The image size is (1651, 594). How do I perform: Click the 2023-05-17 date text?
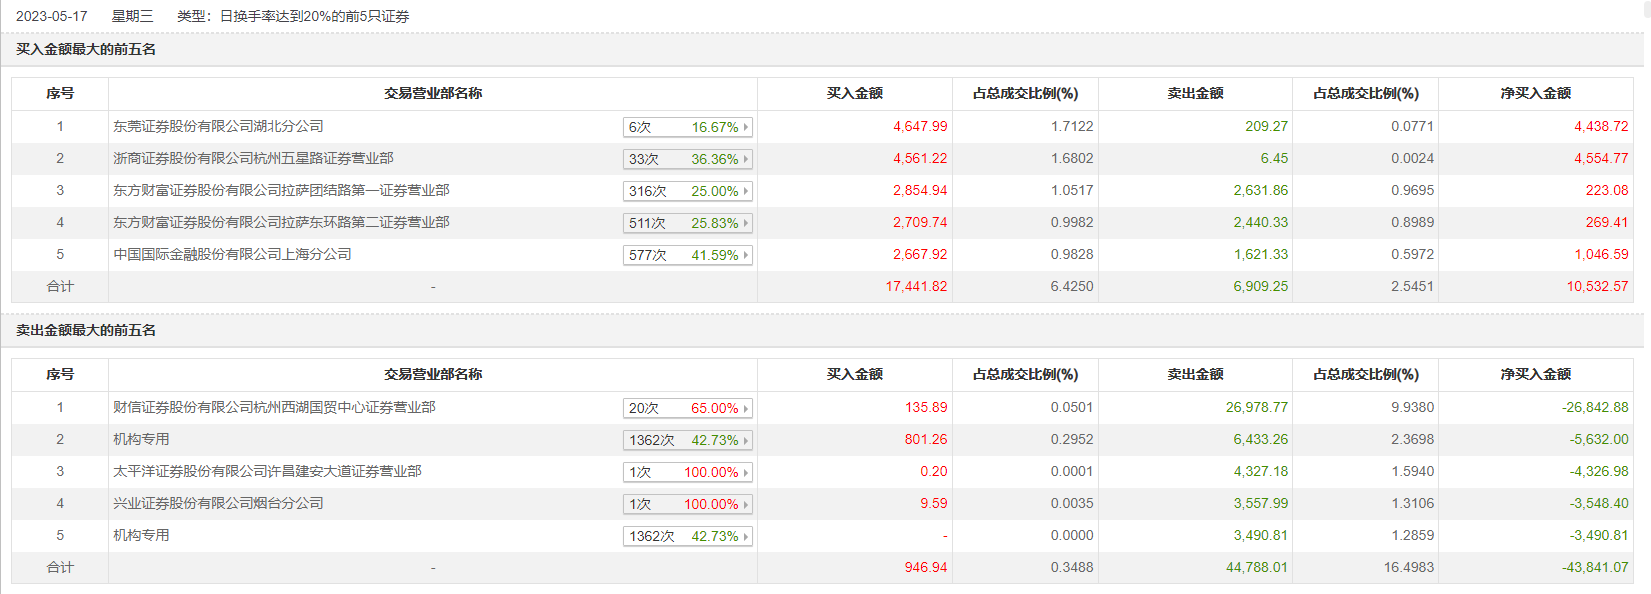(x=52, y=16)
